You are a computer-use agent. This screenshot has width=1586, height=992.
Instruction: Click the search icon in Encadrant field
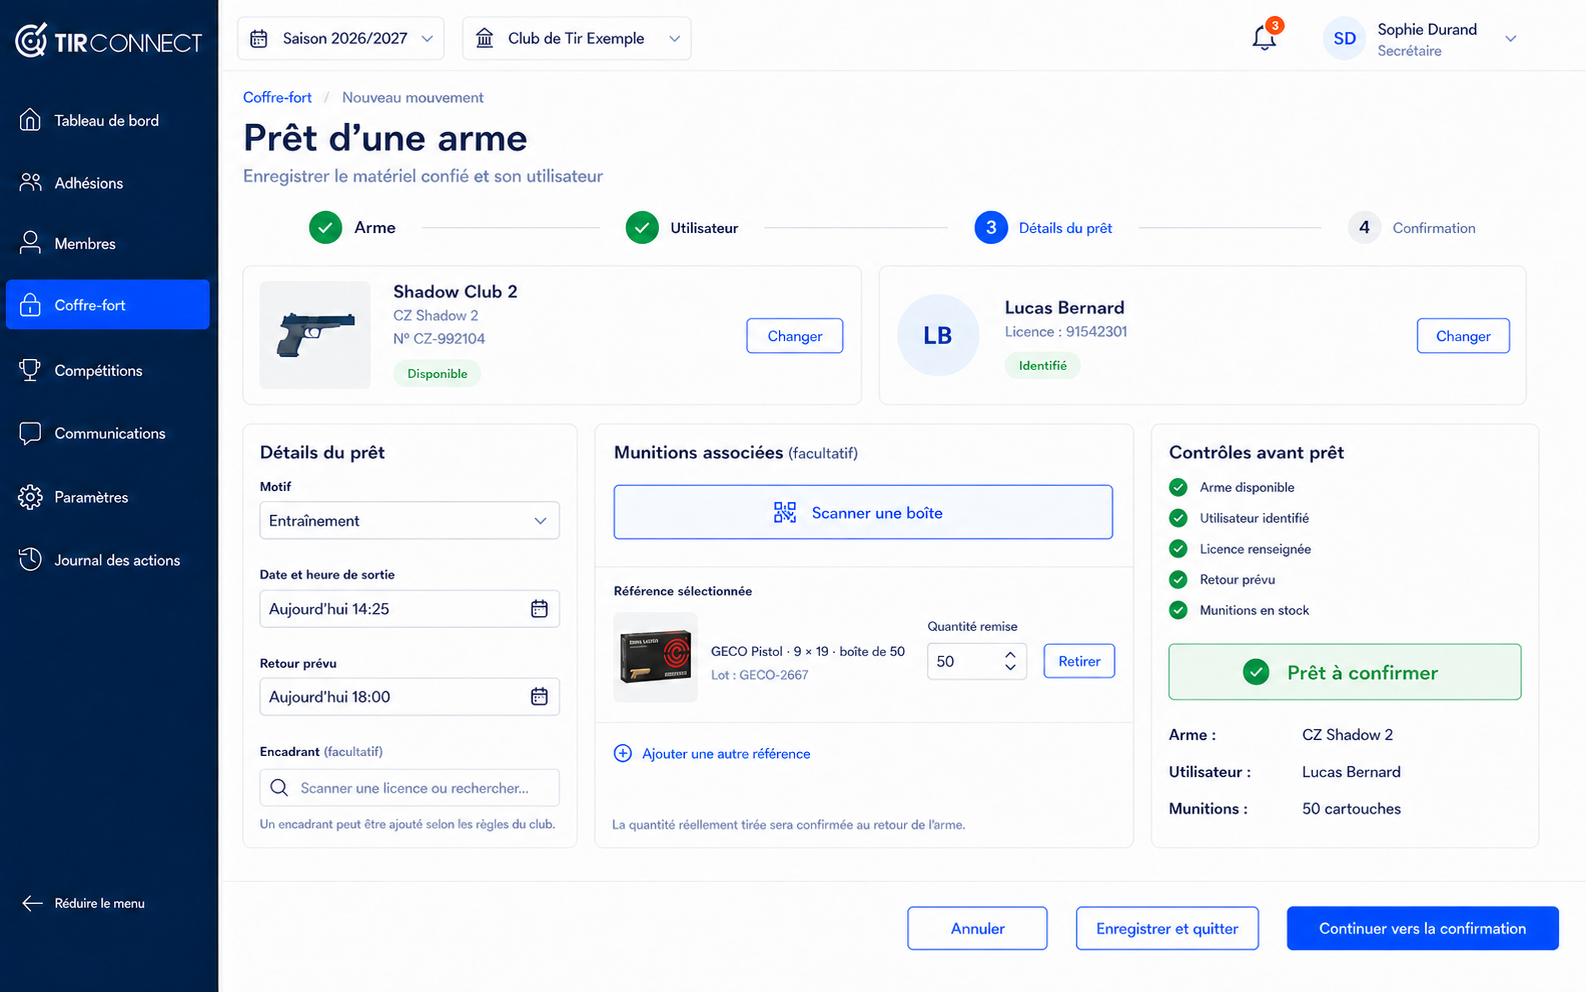click(279, 788)
